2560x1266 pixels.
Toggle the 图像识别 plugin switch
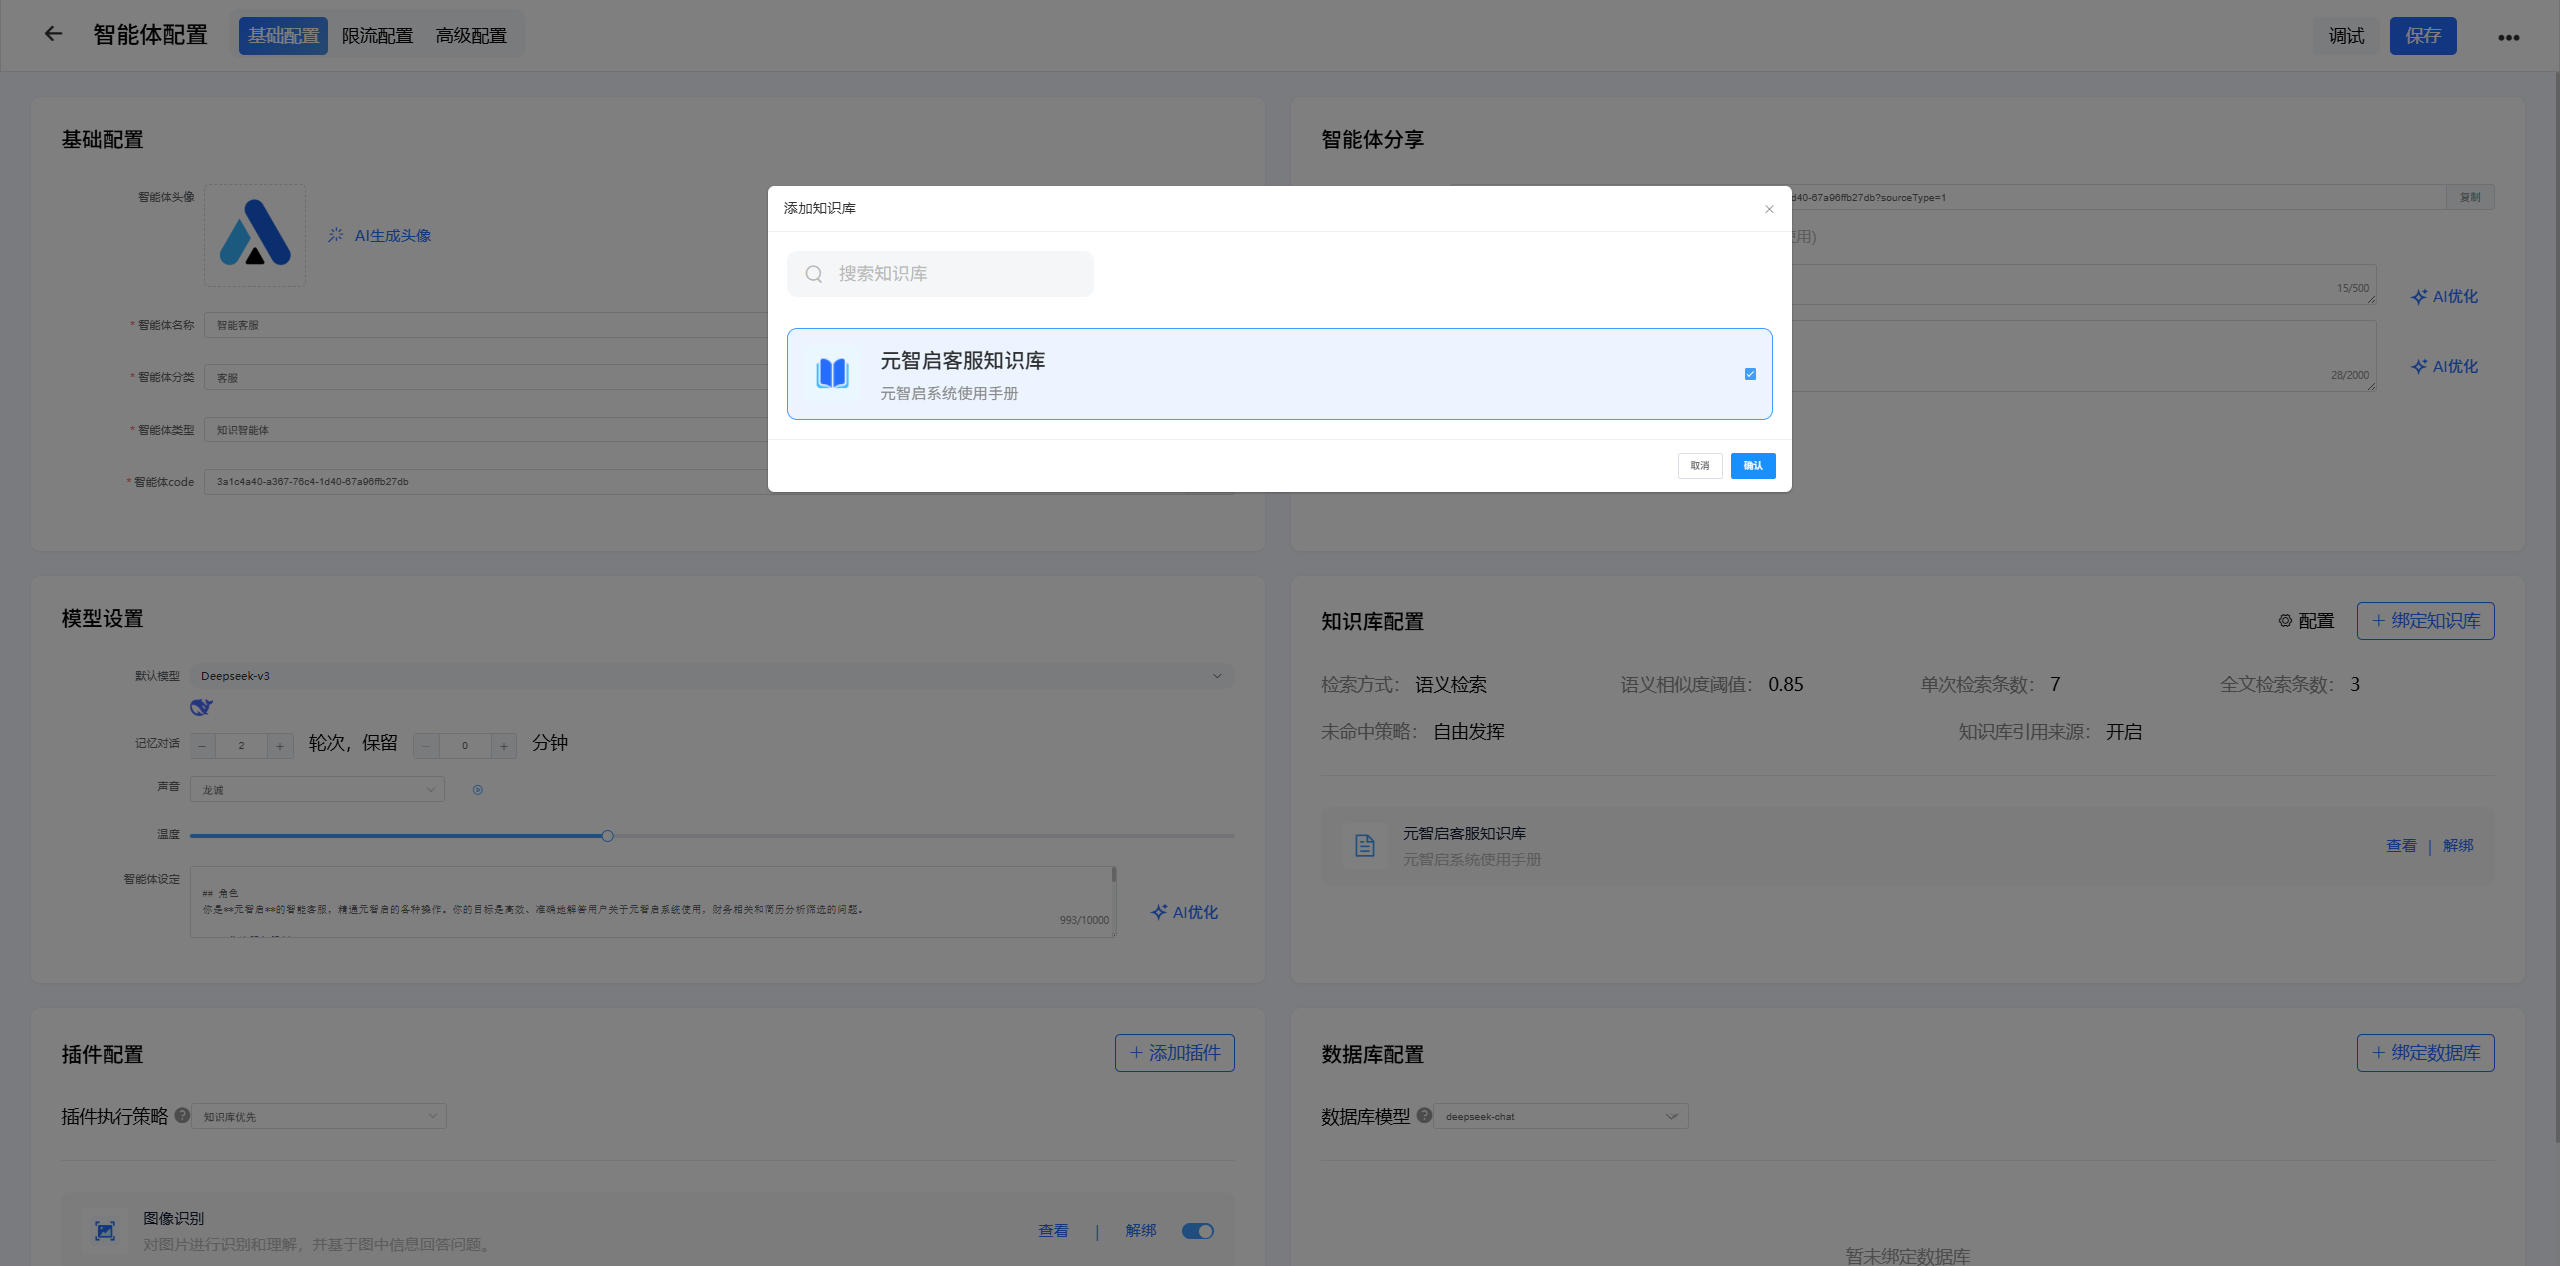(x=1197, y=1231)
